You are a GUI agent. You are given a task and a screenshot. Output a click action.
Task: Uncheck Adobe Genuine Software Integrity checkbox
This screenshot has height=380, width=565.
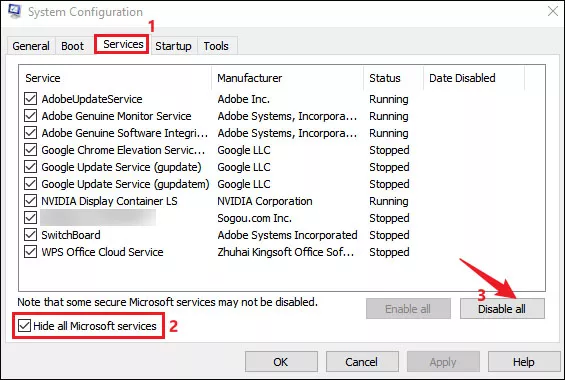pyautogui.click(x=30, y=133)
